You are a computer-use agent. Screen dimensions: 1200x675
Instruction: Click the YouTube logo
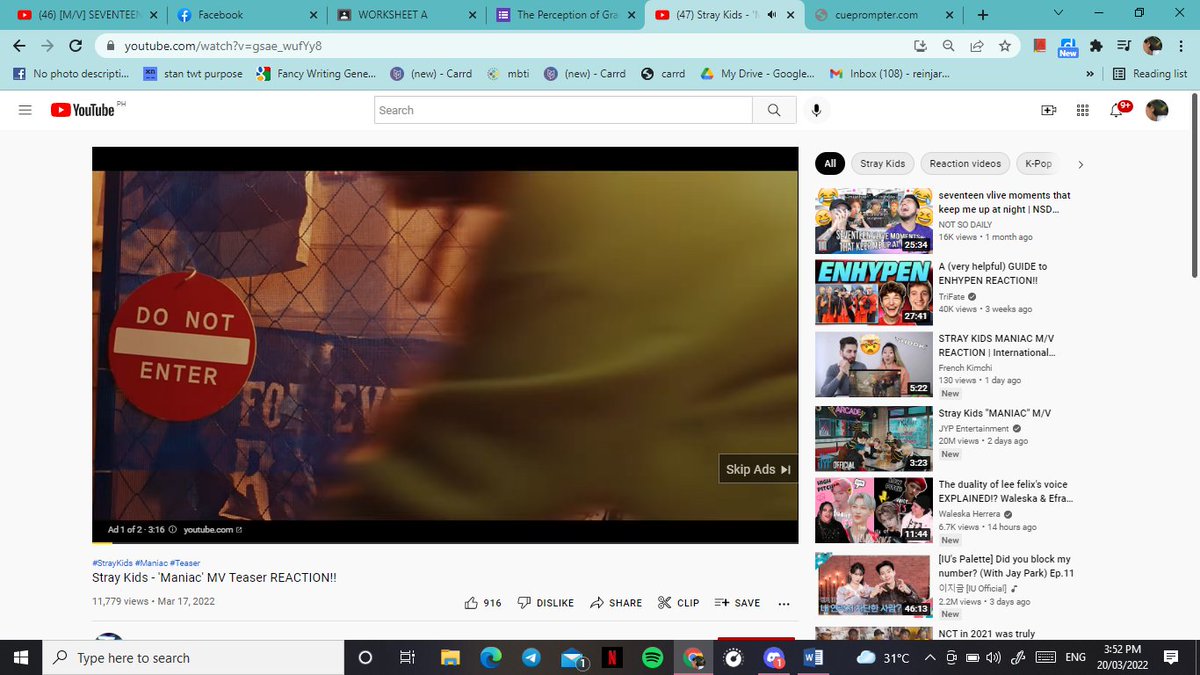pyautogui.click(x=85, y=110)
